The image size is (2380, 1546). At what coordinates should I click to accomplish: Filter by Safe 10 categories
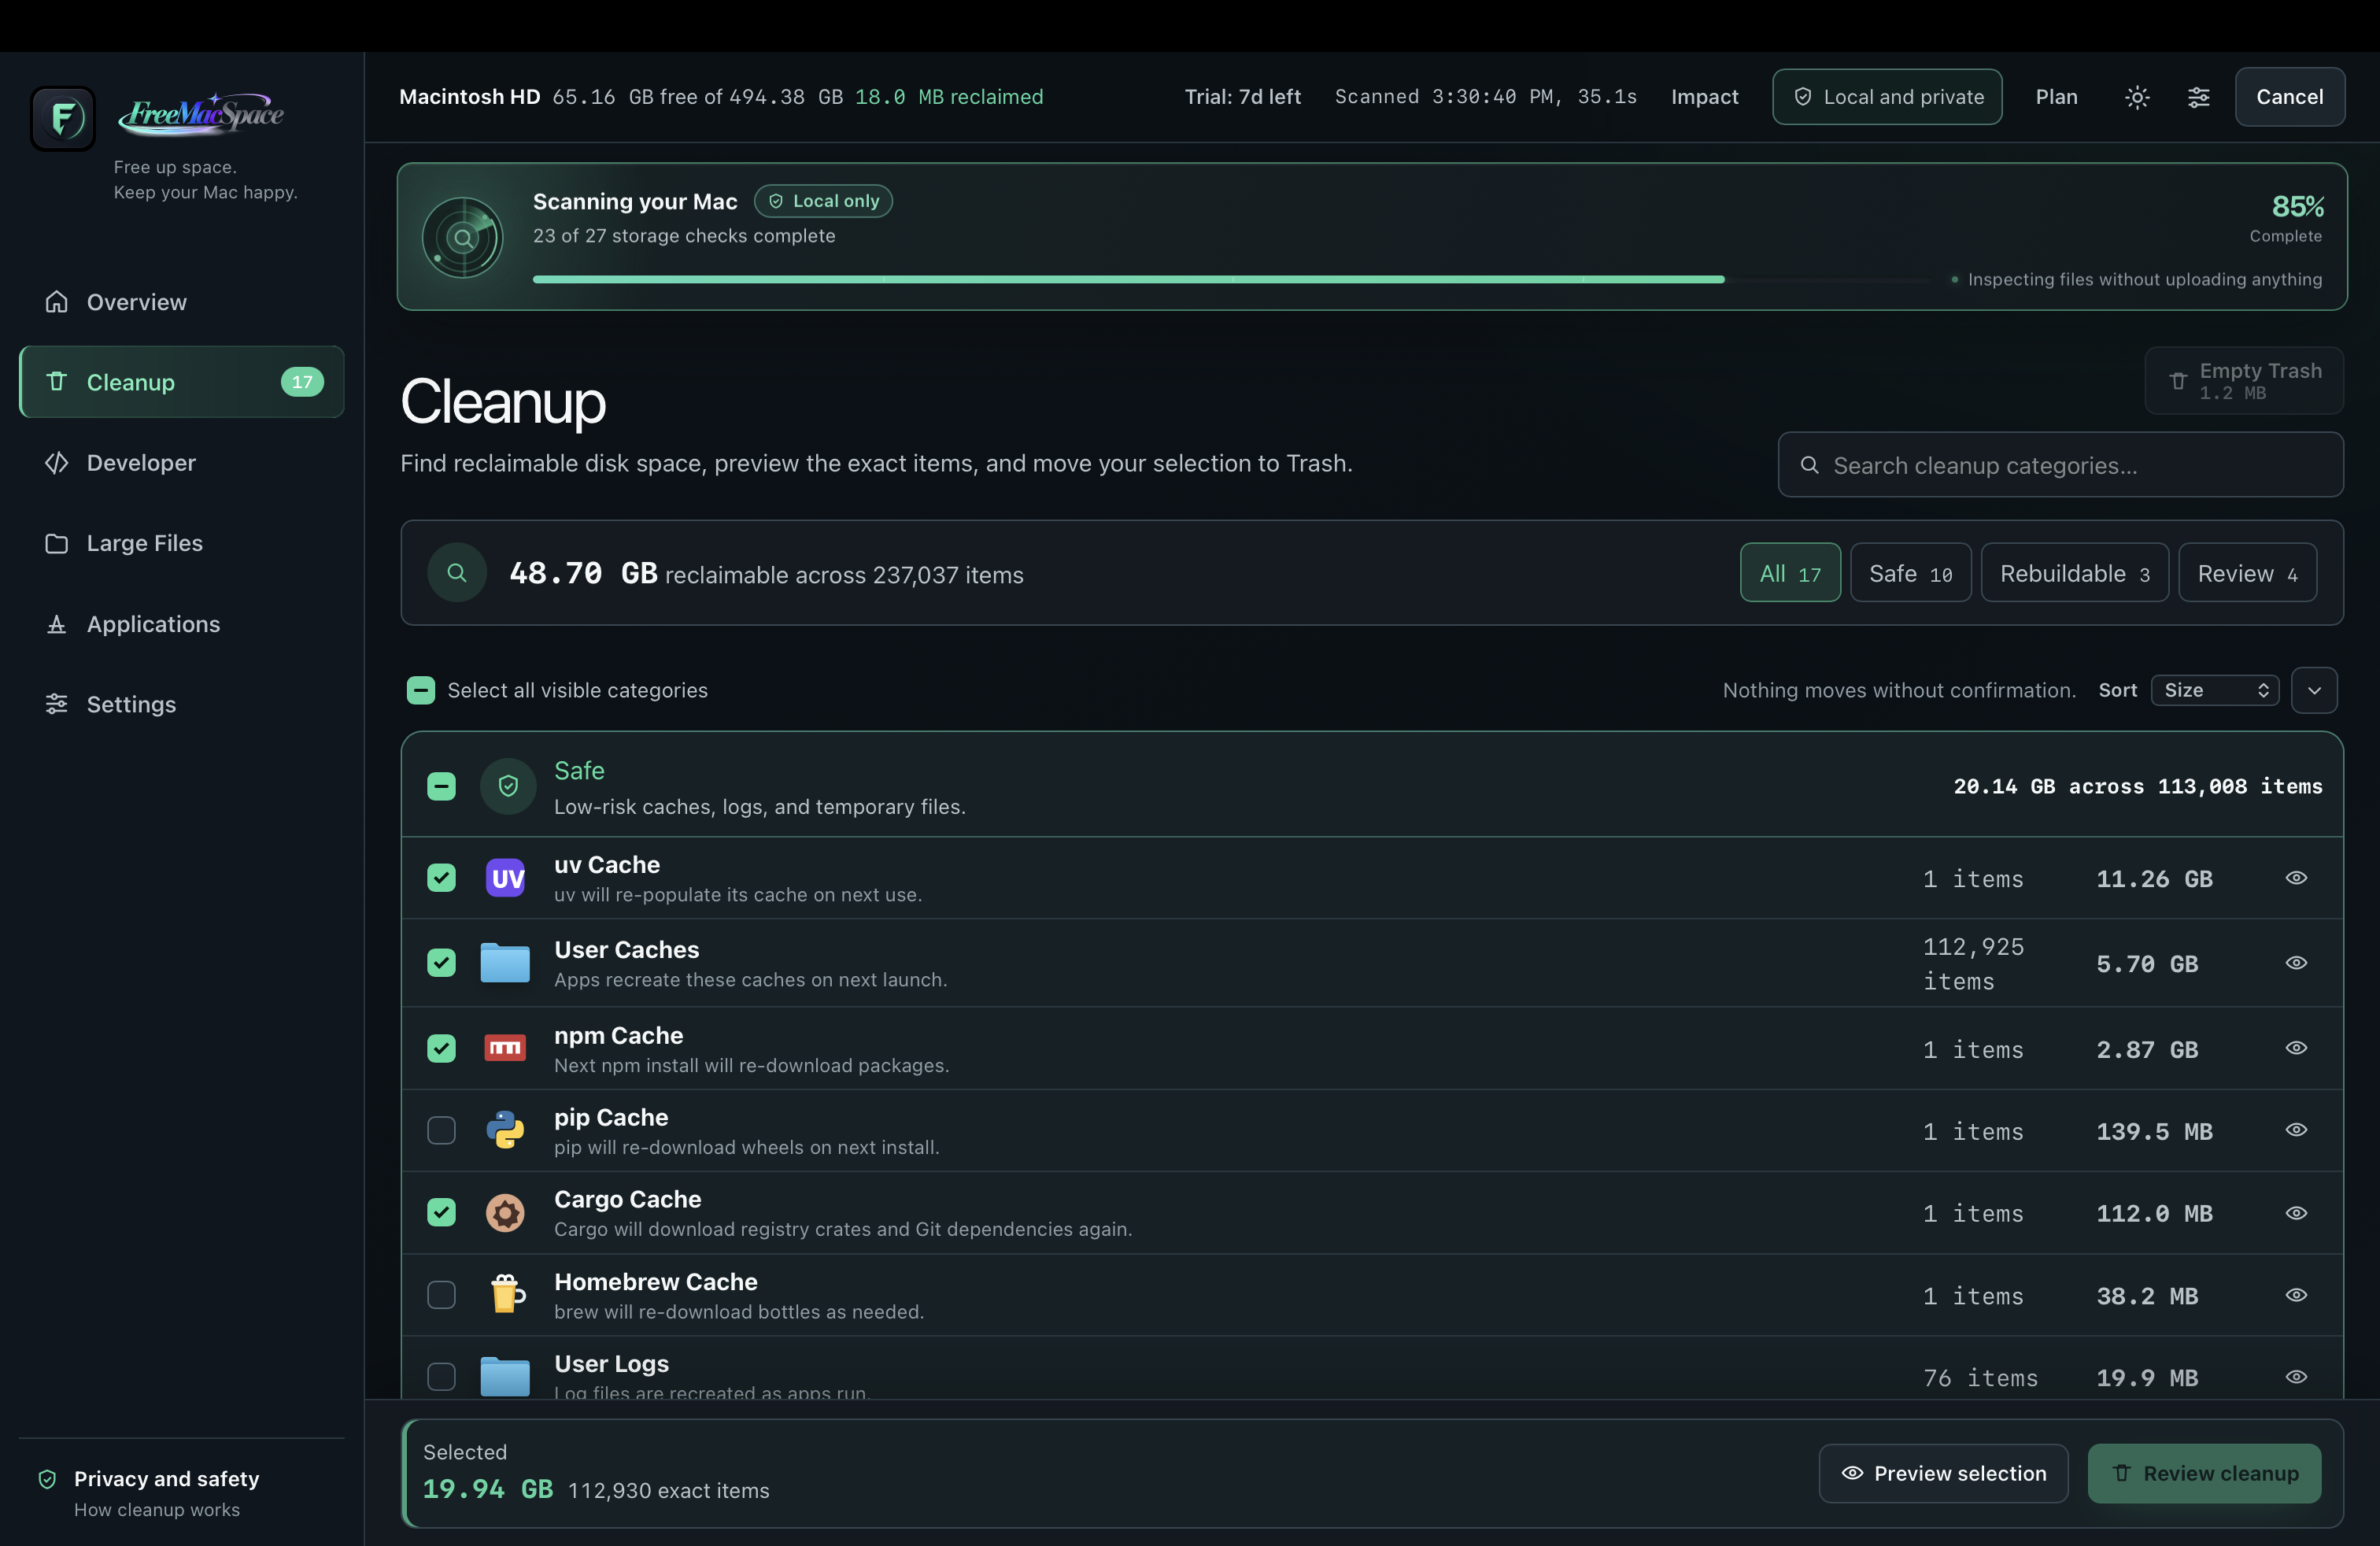click(x=1910, y=573)
